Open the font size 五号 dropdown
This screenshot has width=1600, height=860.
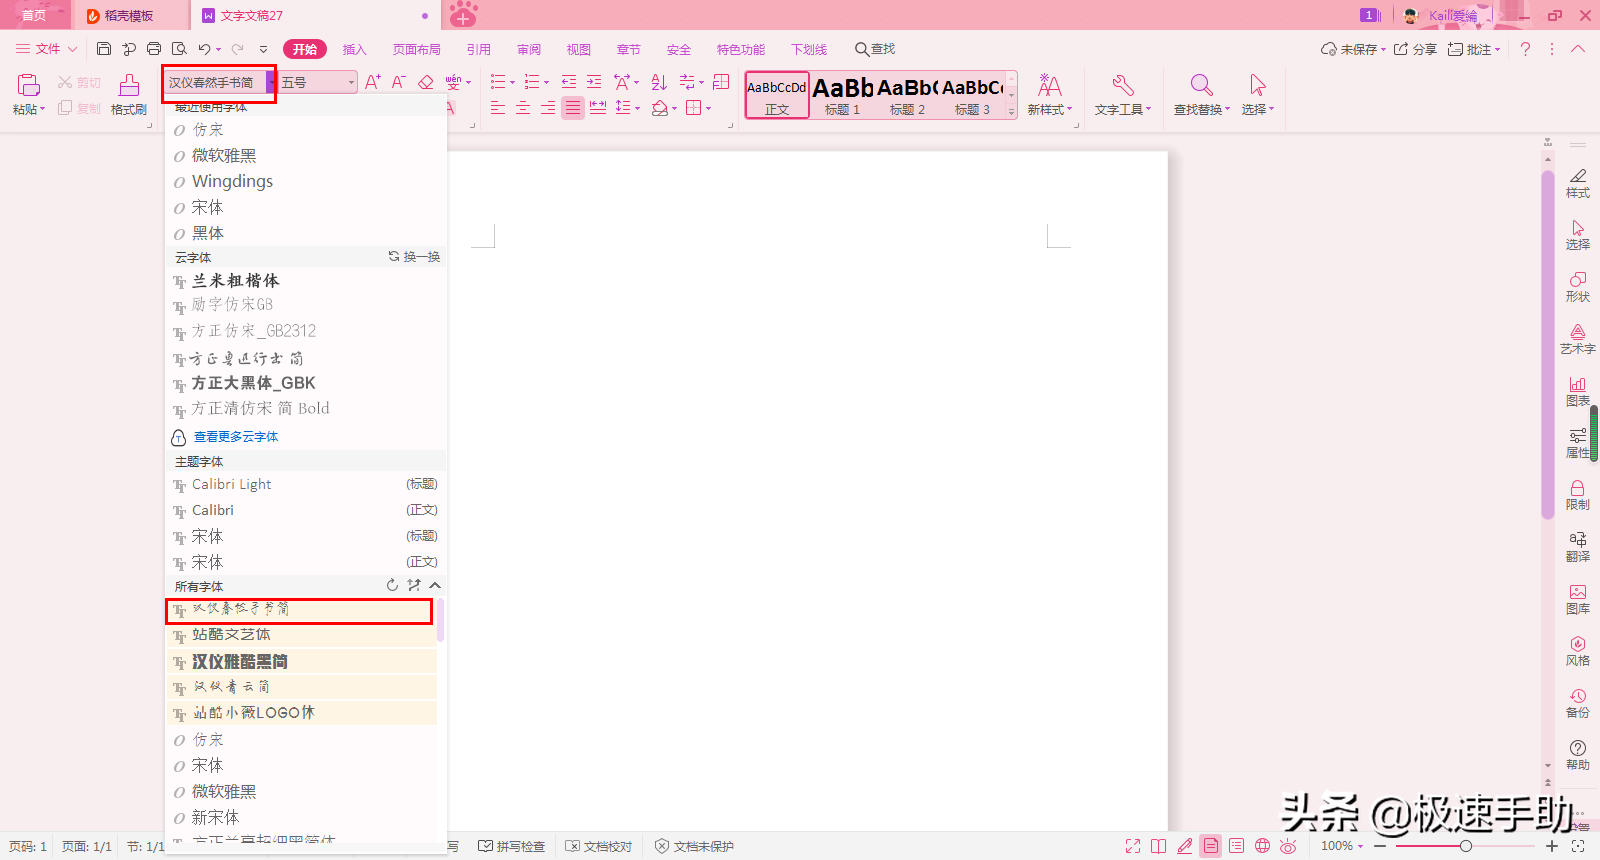pyautogui.click(x=351, y=82)
